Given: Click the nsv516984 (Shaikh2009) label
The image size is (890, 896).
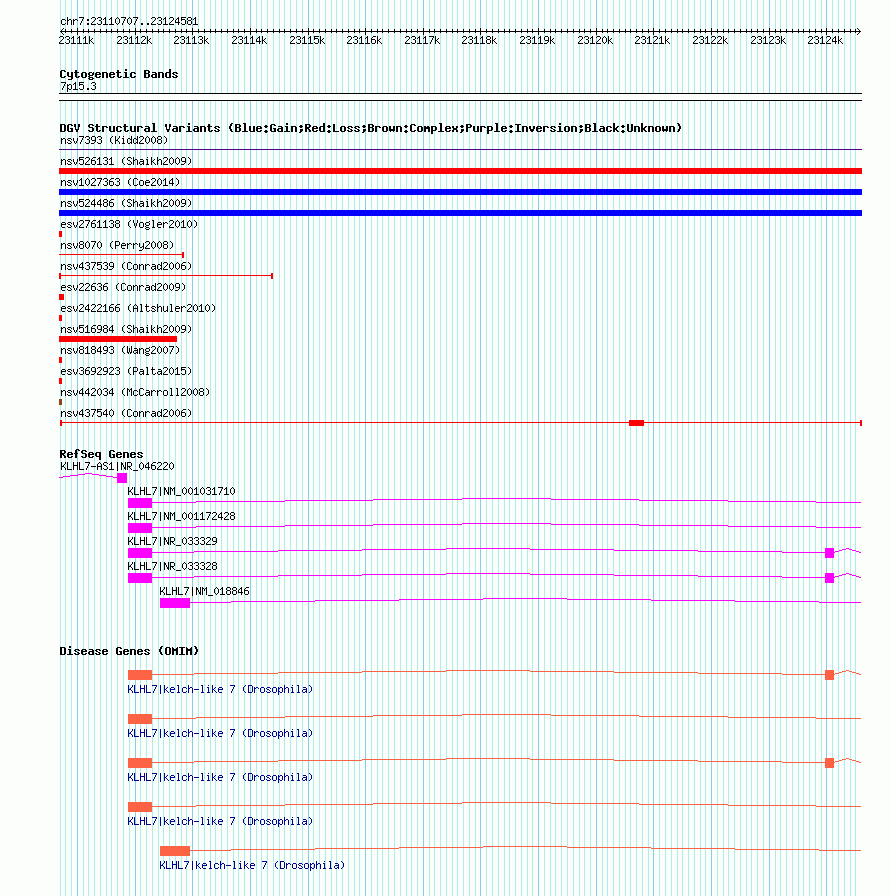Looking at the screenshot, I should click(x=126, y=329).
